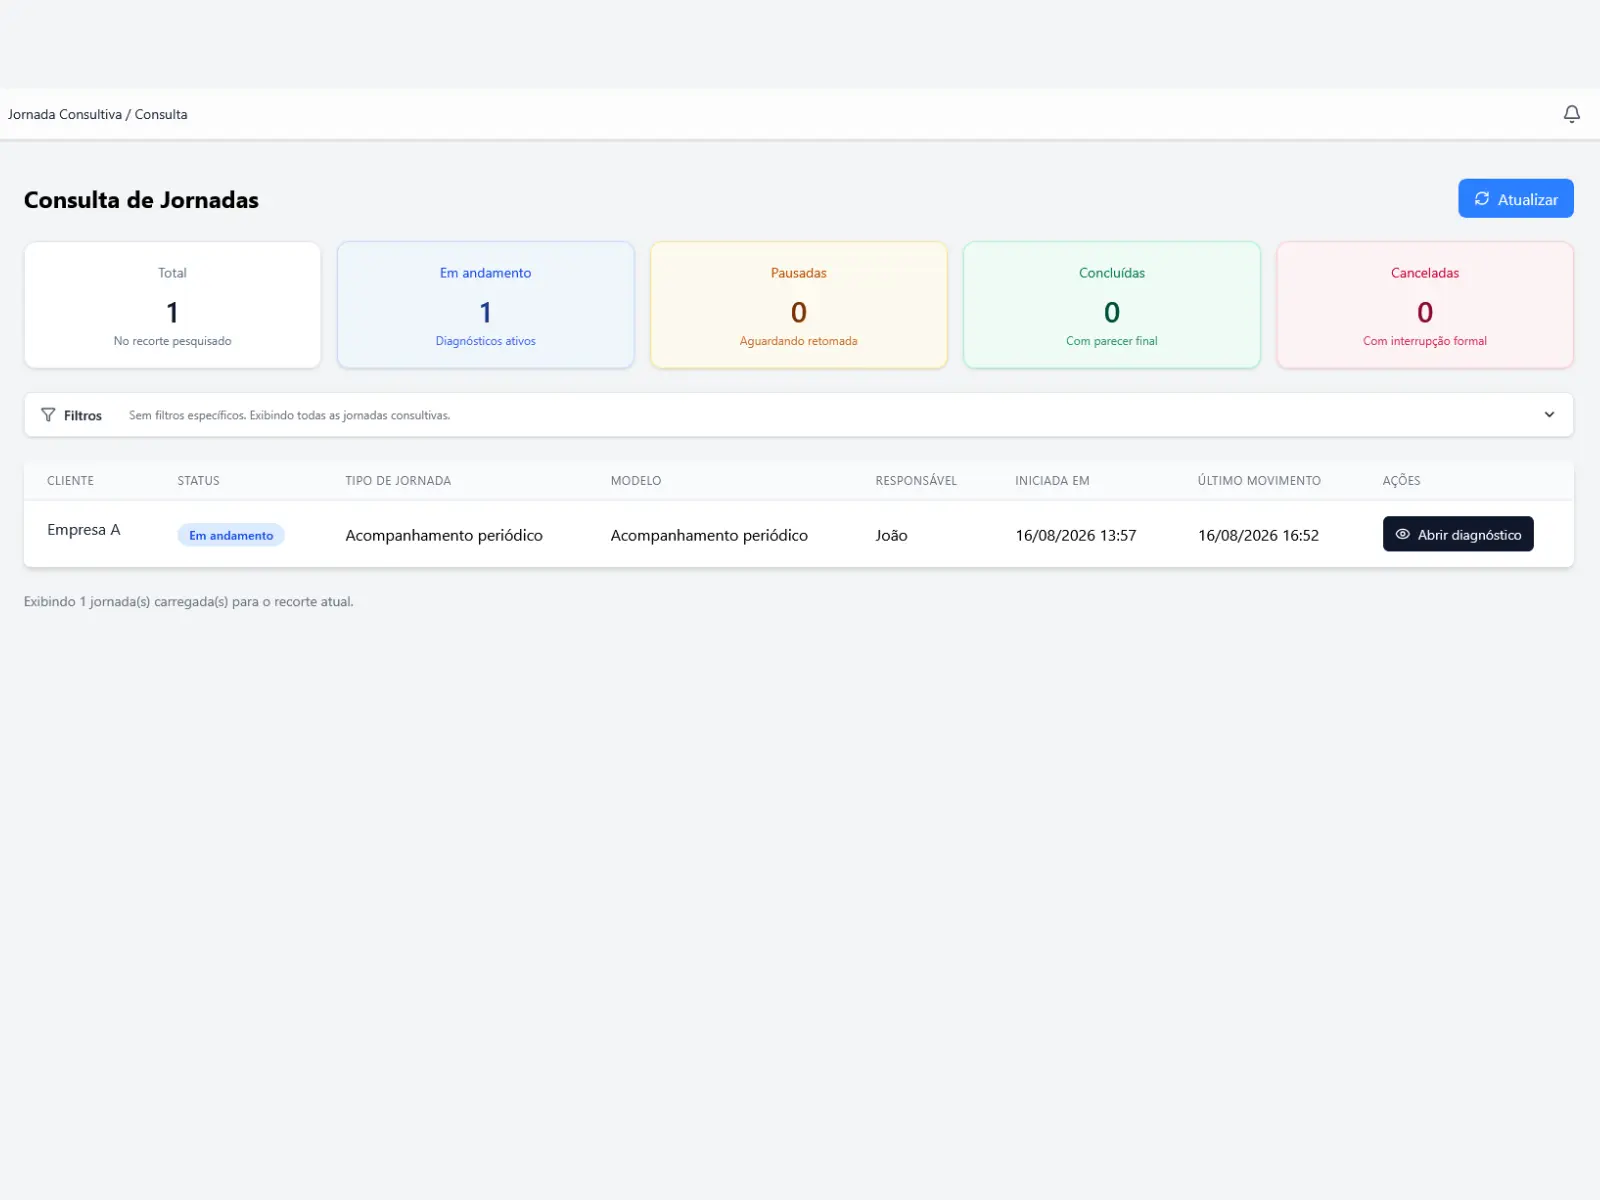Select the Pausadas summary card
1600x1200 pixels.
pos(798,305)
